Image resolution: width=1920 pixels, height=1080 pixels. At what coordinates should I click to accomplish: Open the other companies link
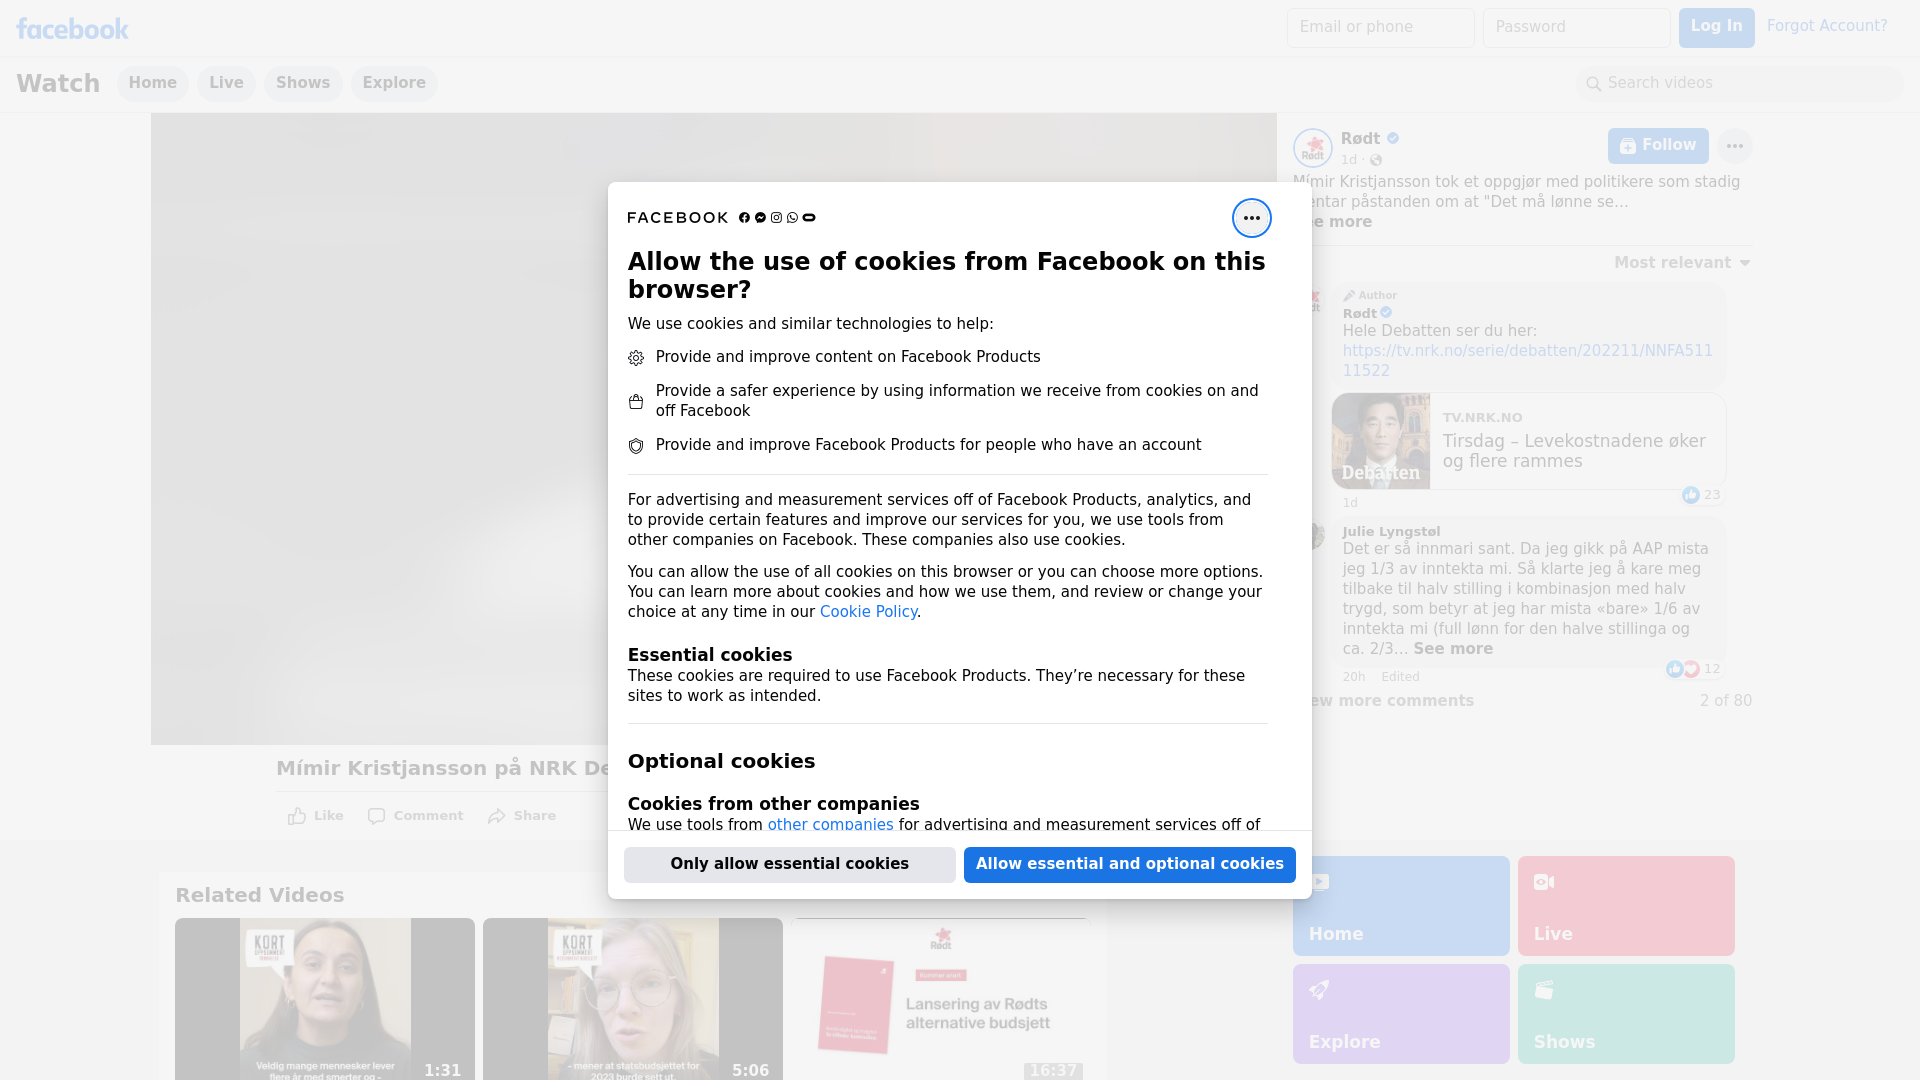tap(830, 825)
